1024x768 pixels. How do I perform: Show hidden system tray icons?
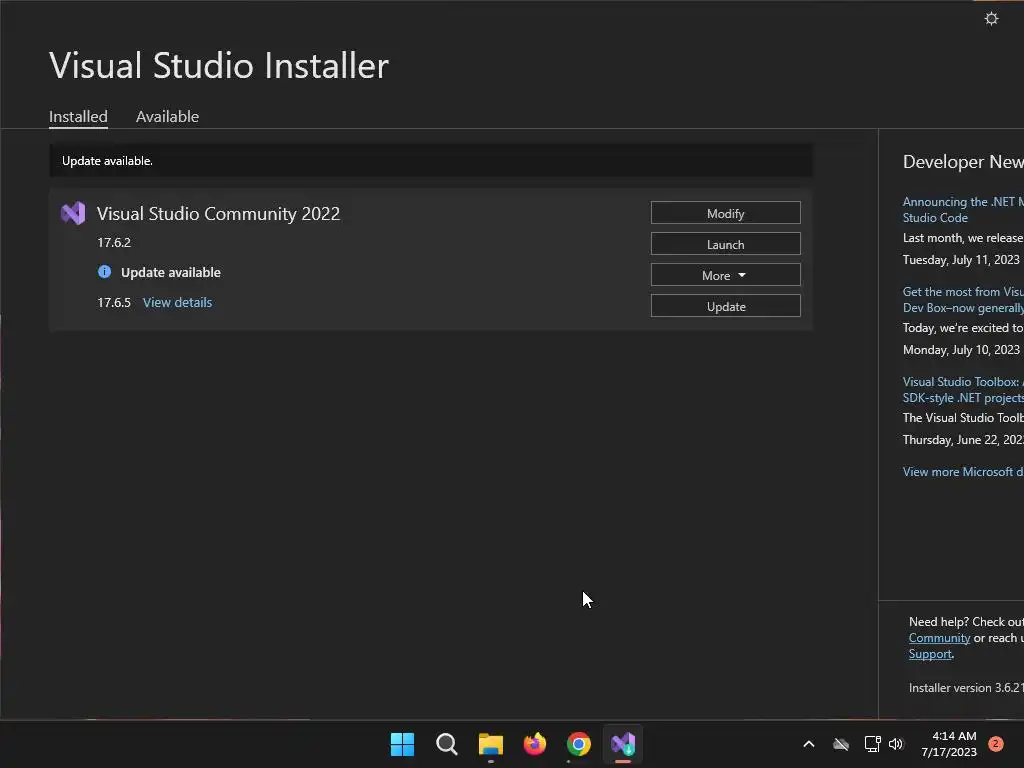pyautogui.click(x=808, y=744)
